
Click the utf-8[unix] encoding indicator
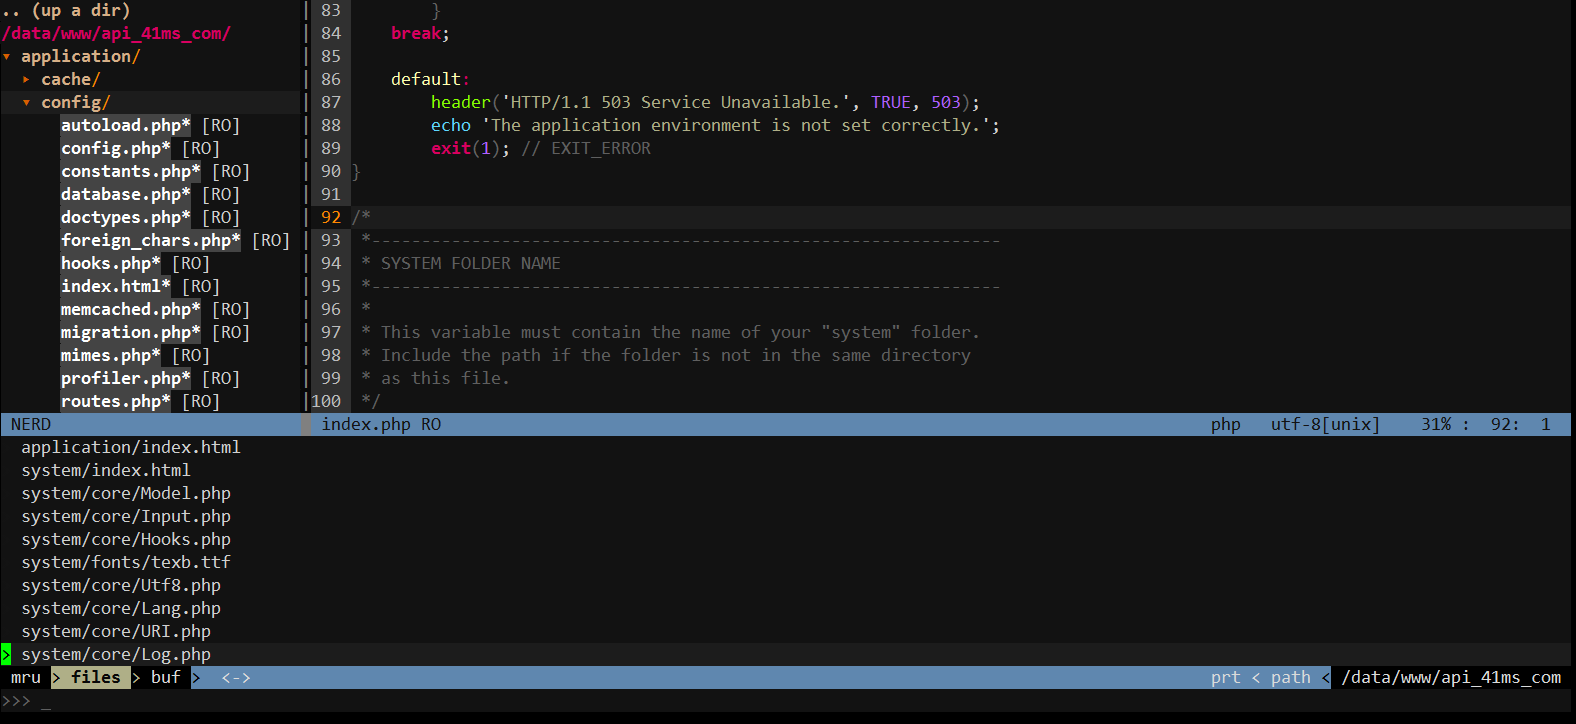(1326, 425)
